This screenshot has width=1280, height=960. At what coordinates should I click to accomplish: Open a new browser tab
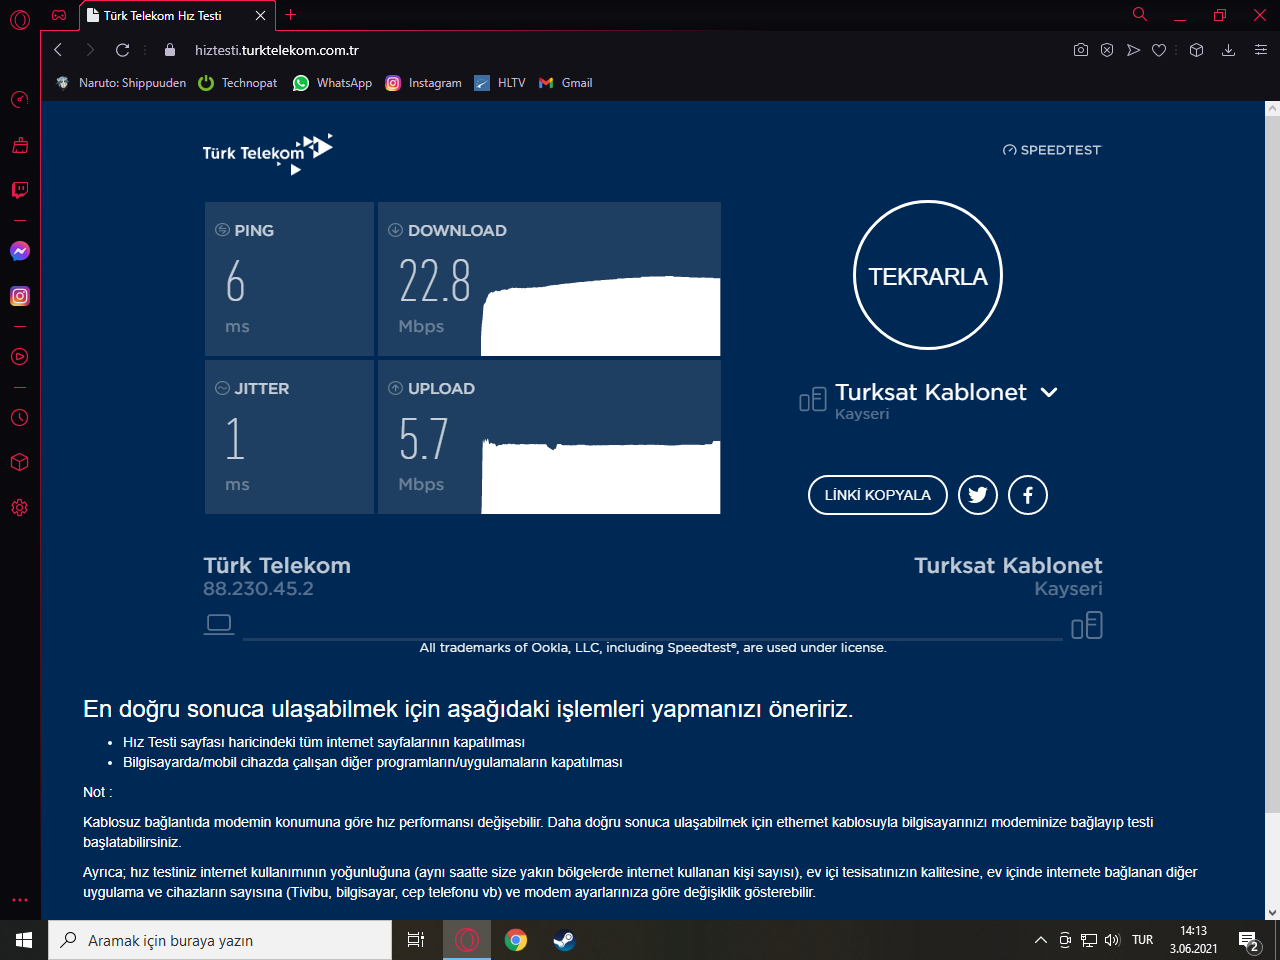click(291, 15)
